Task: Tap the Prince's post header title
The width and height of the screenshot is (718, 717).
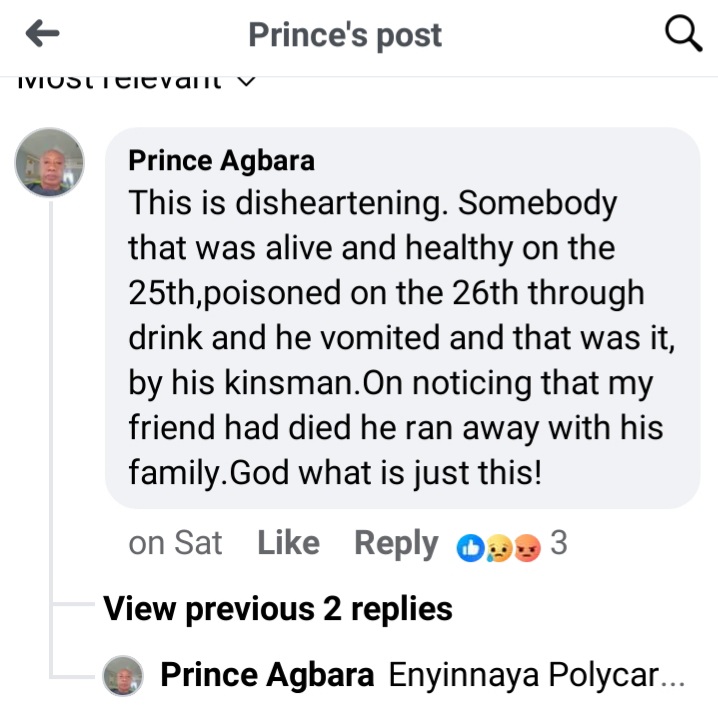Action: [344, 36]
